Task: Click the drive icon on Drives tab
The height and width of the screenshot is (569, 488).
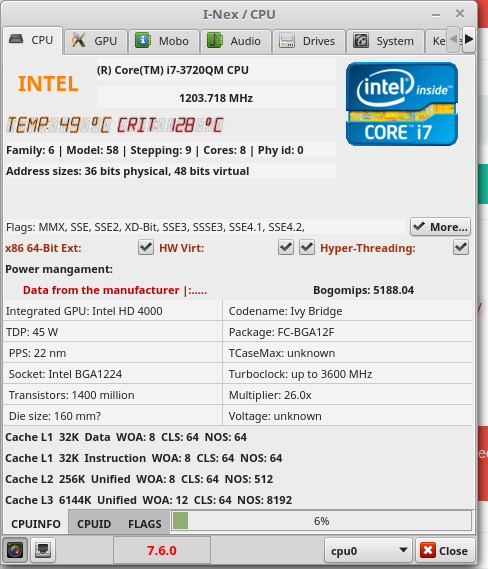Action: 287,41
